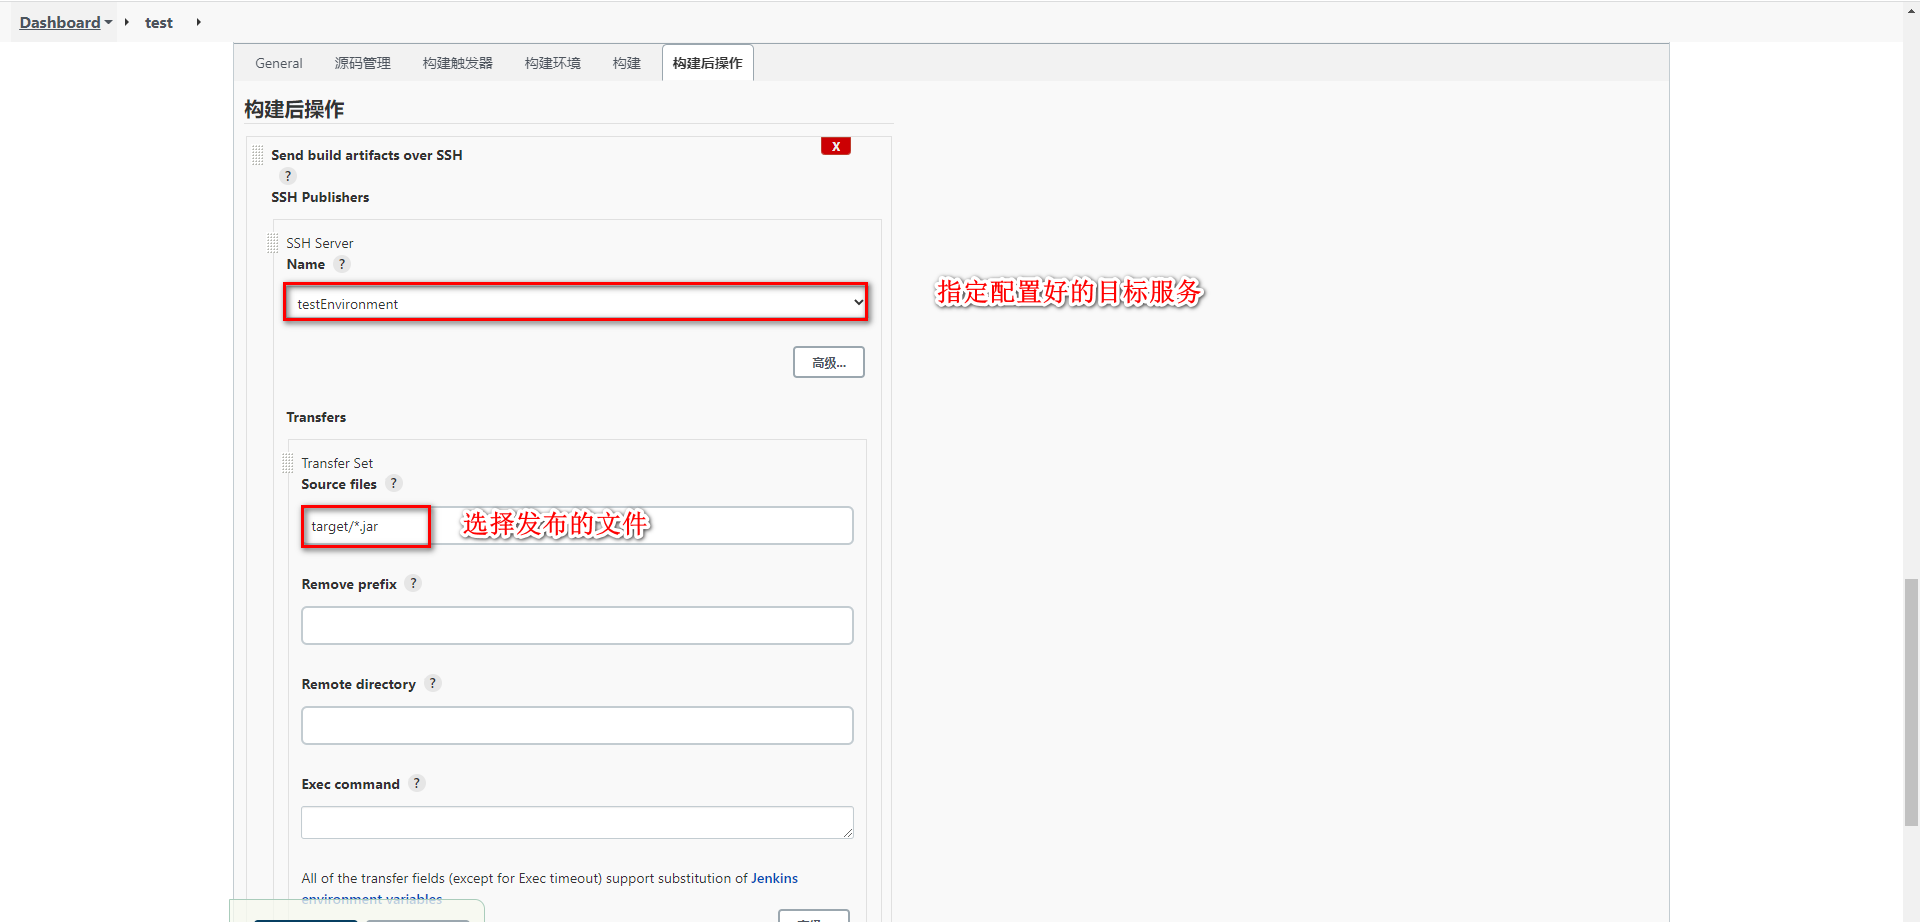Click the SSH Publishers label

tap(320, 197)
